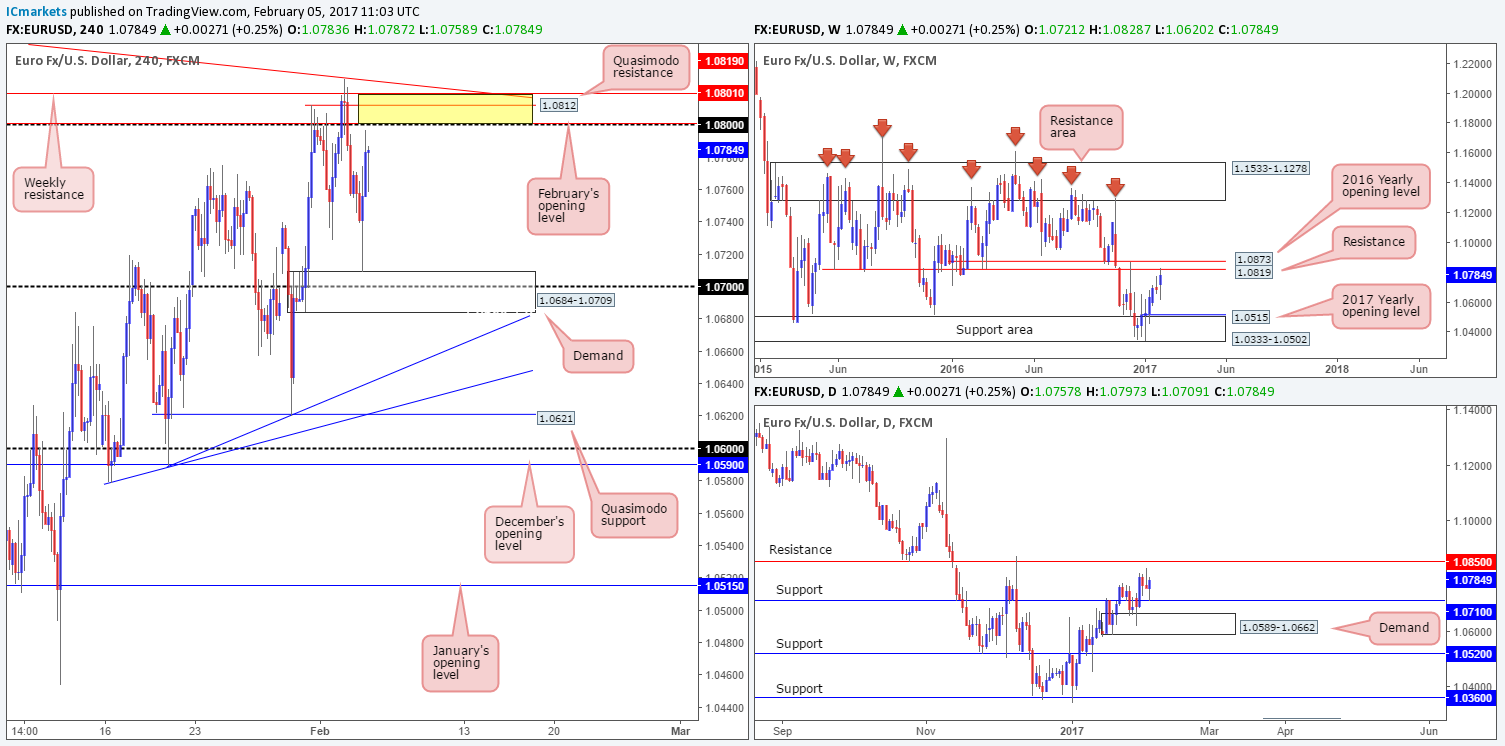Click the 1.0589-1.0662 demand label on daily chart

(1280, 628)
